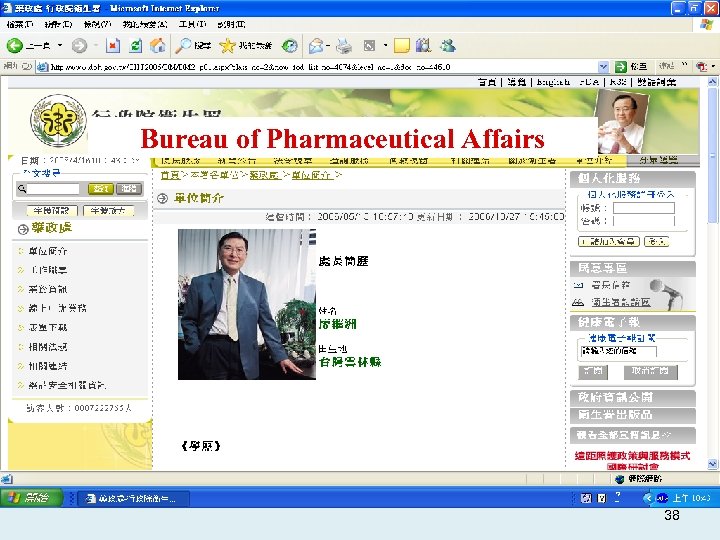
Task: Select 單位簡介 in the left sidebar menu
Action: click(x=48, y=251)
